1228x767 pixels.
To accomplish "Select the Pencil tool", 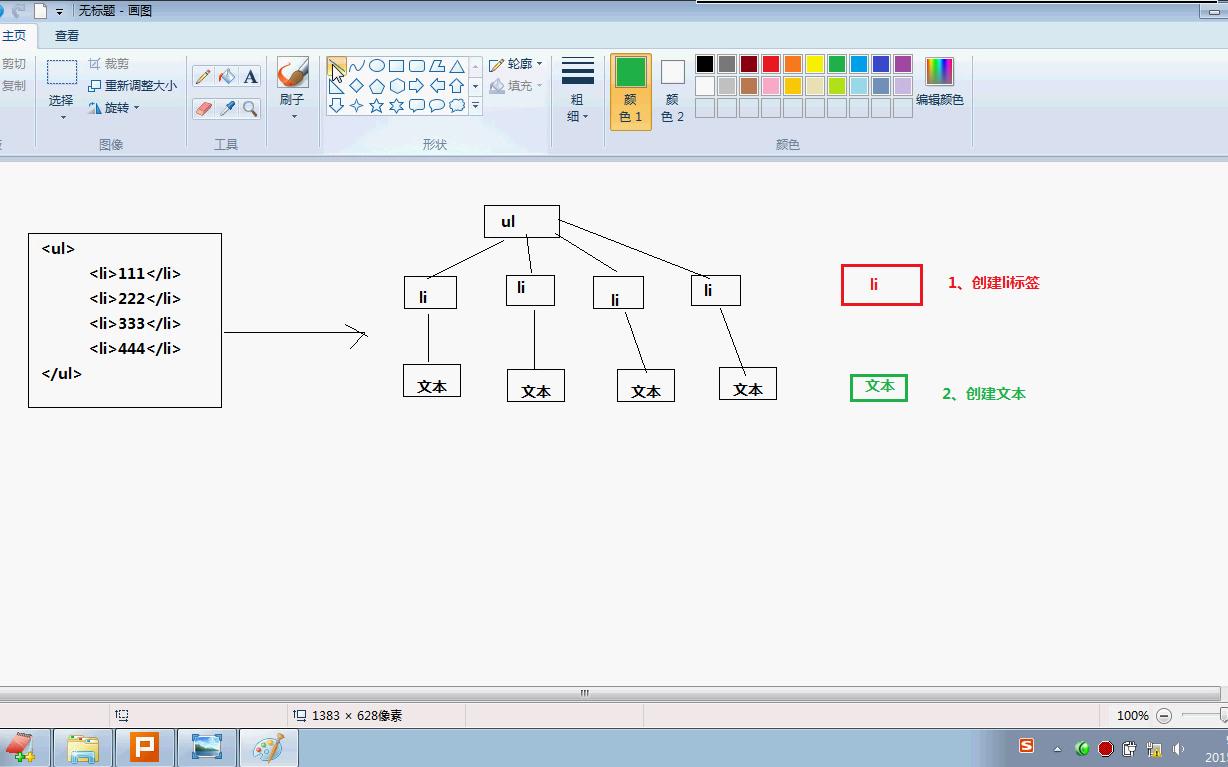I will (204, 75).
